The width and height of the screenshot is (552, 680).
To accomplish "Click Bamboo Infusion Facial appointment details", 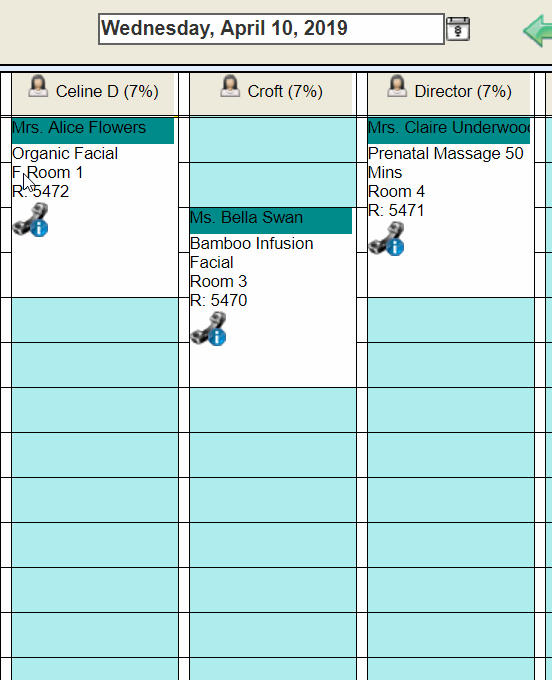I will coord(252,253).
